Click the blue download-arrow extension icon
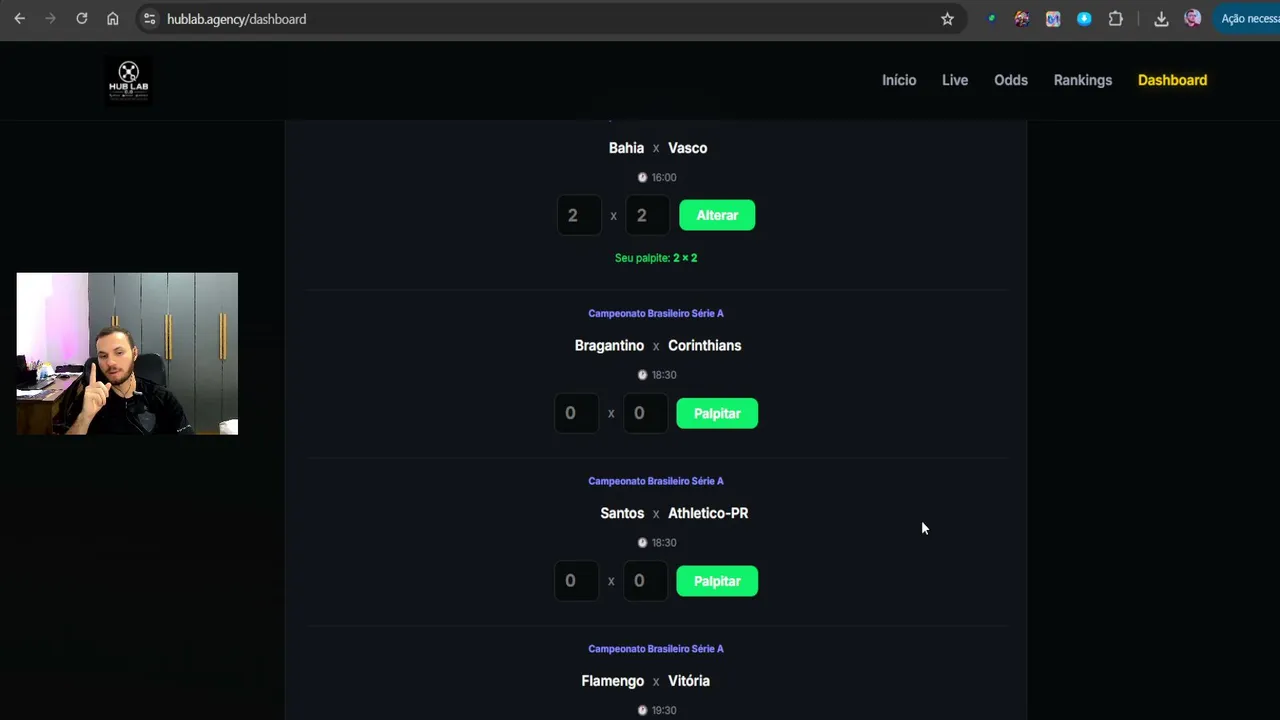The width and height of the screenshot is (1280, 720). tap(1084, 19)
